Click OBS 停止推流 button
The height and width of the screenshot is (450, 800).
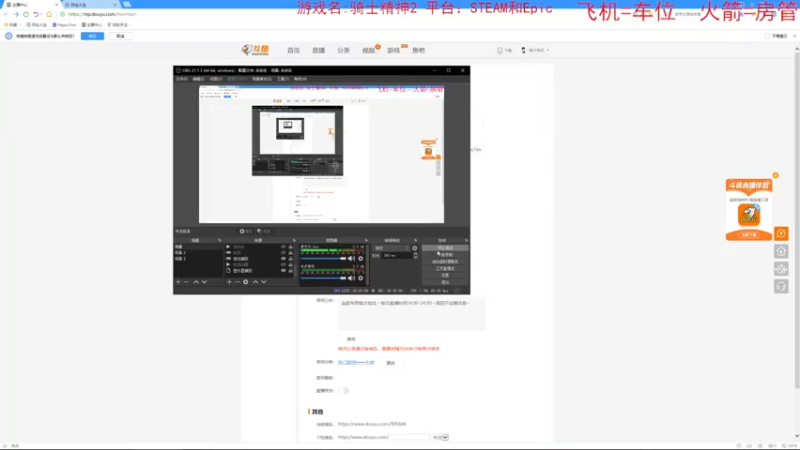coord(445,248)
